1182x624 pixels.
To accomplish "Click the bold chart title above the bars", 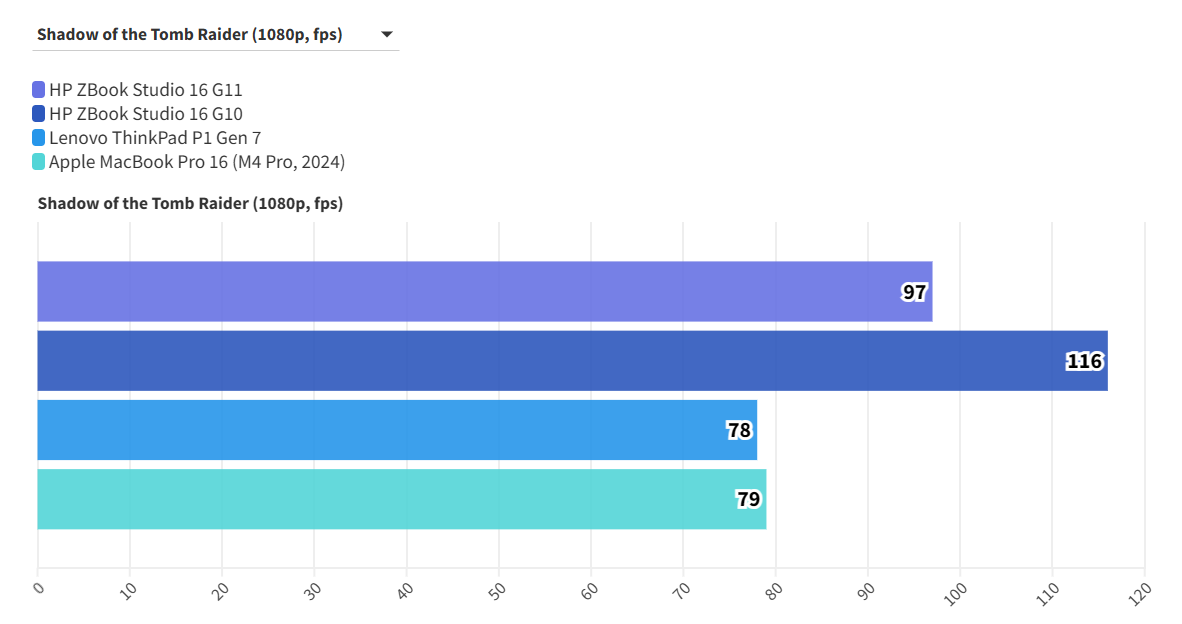I will click(x=190, y=203).
